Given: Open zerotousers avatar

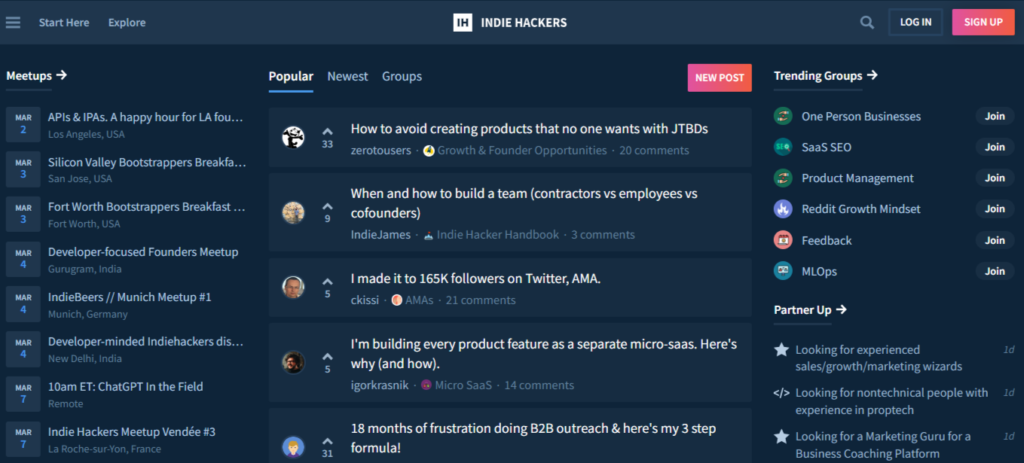Looking at the screenshot, I should 293,137.
